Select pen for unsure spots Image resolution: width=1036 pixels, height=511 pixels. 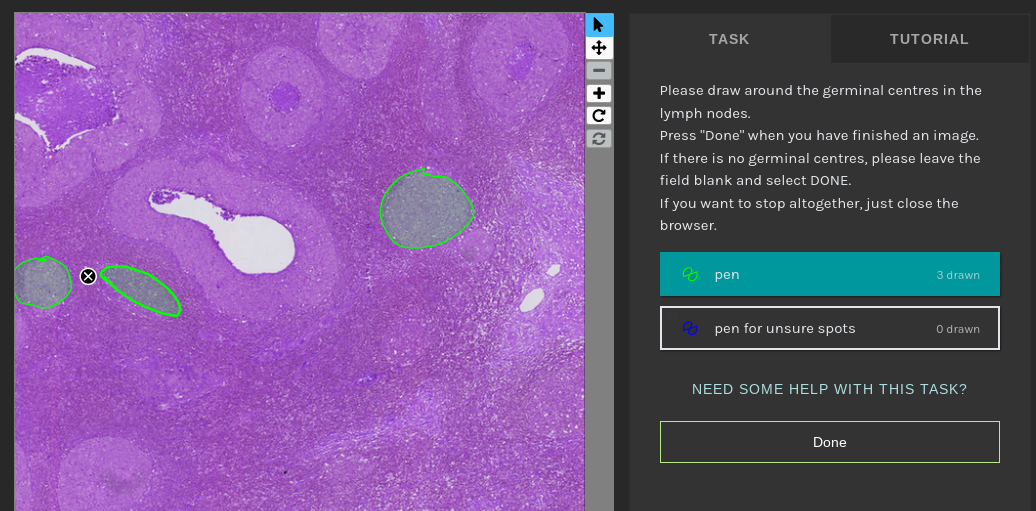point(830,328)
